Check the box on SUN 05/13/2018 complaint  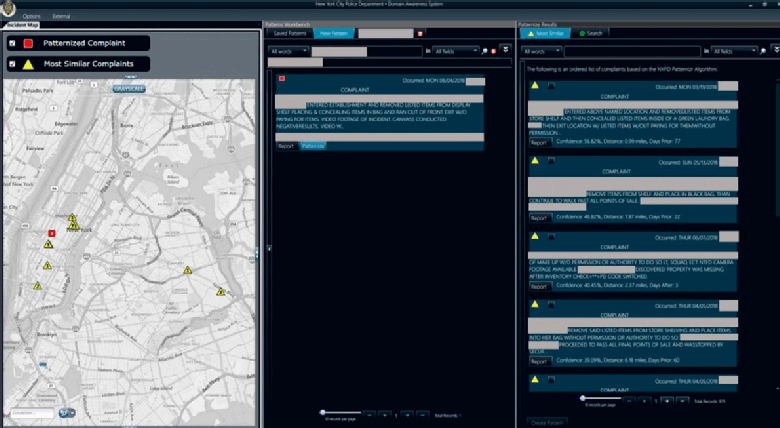551,161
